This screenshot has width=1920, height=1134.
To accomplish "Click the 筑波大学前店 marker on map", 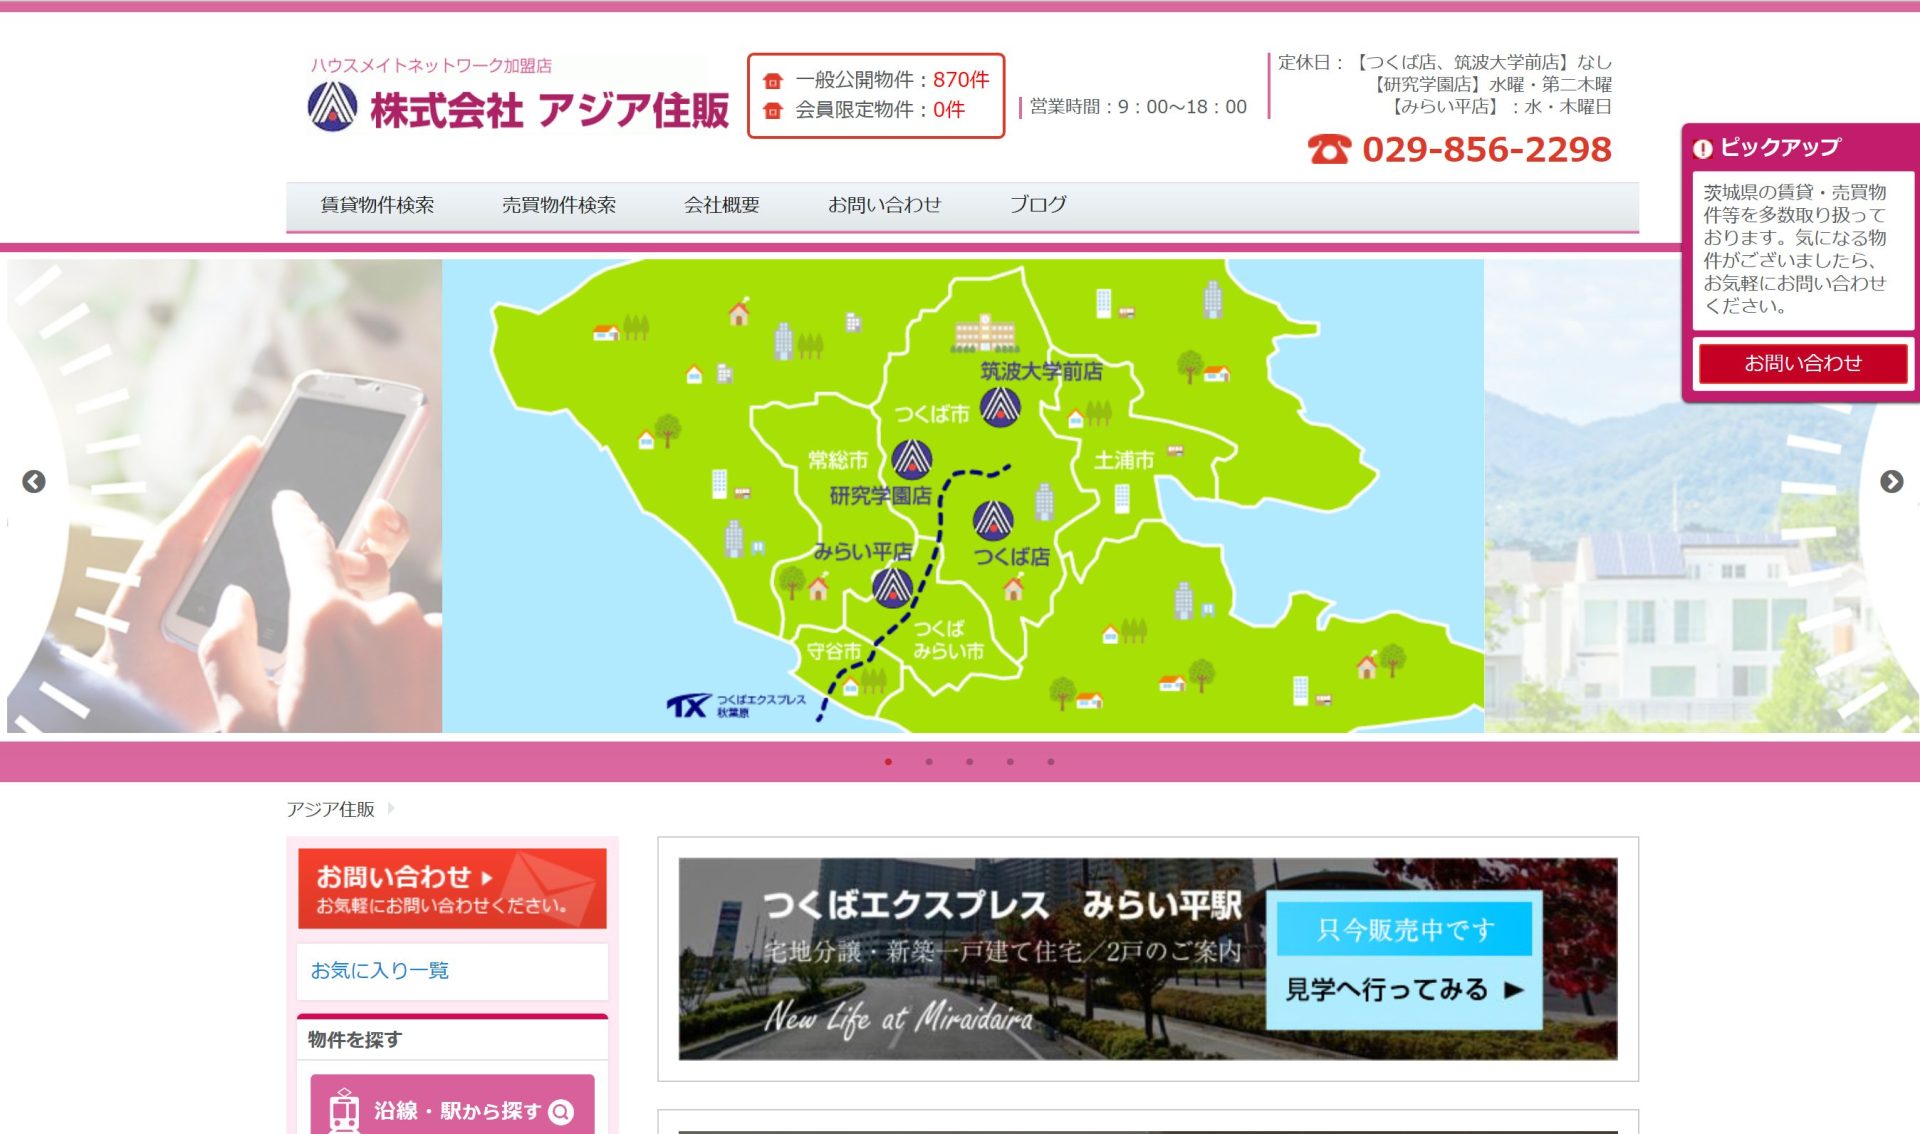I will tap(1000, 407).
